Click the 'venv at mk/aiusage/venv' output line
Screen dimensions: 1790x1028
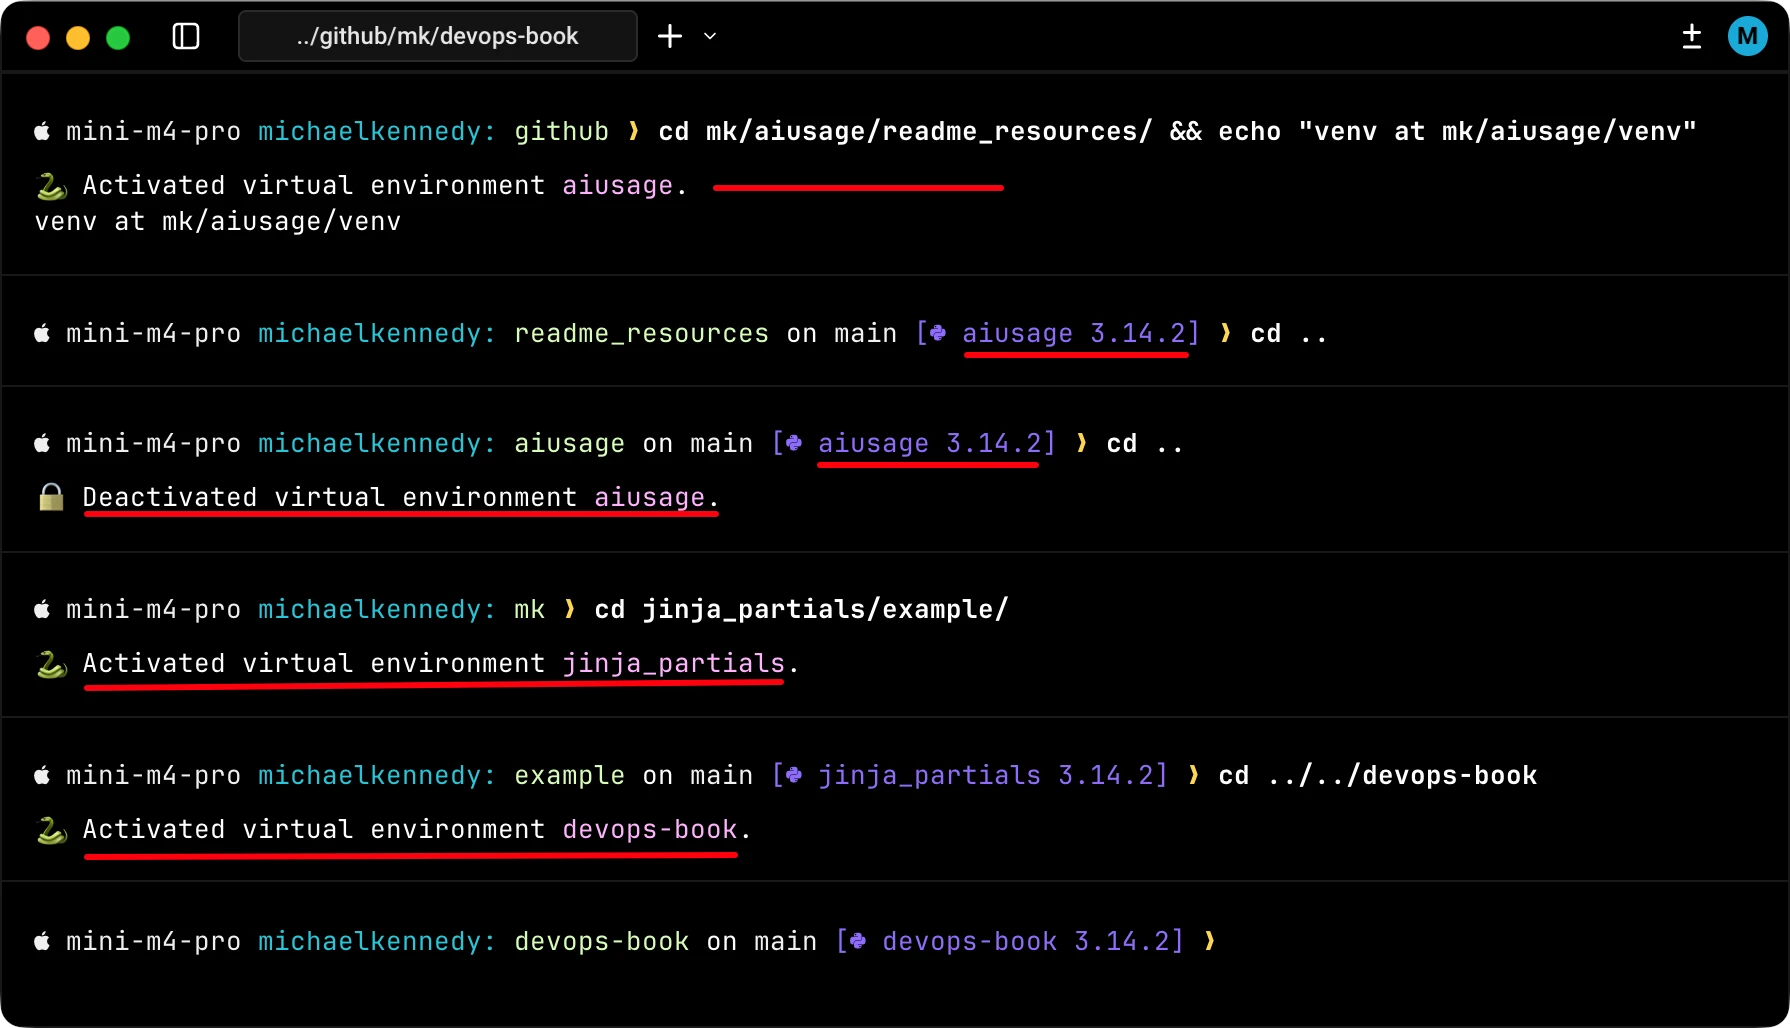click(x=218, y=221)
